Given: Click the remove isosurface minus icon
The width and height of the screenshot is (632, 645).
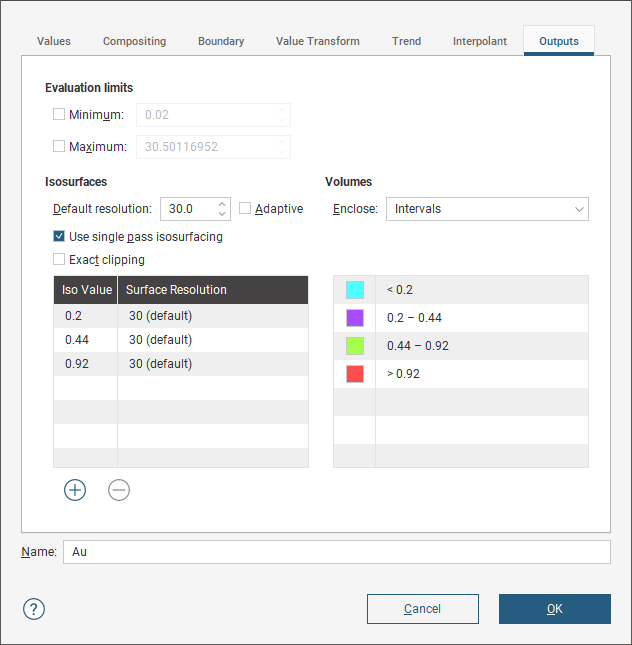Looking at the screenshot, I should point(119,490).
